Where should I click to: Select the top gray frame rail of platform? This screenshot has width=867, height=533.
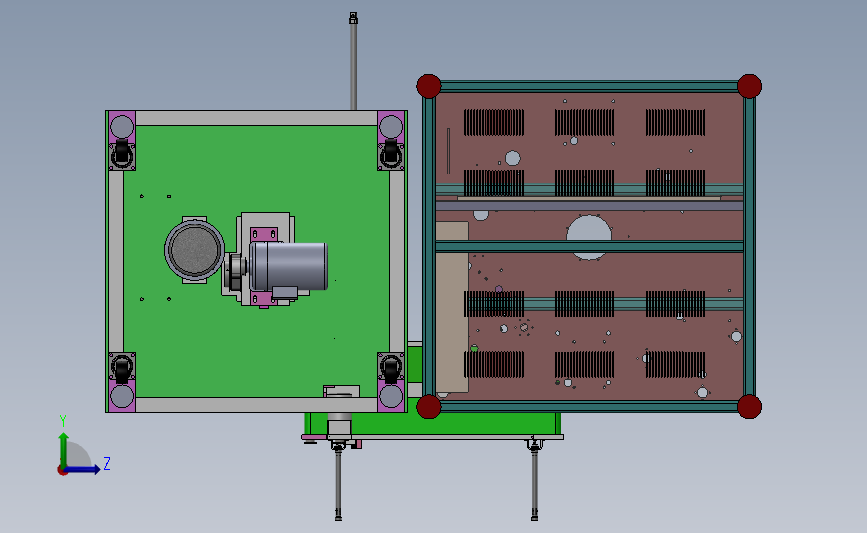tap(257, 118)
